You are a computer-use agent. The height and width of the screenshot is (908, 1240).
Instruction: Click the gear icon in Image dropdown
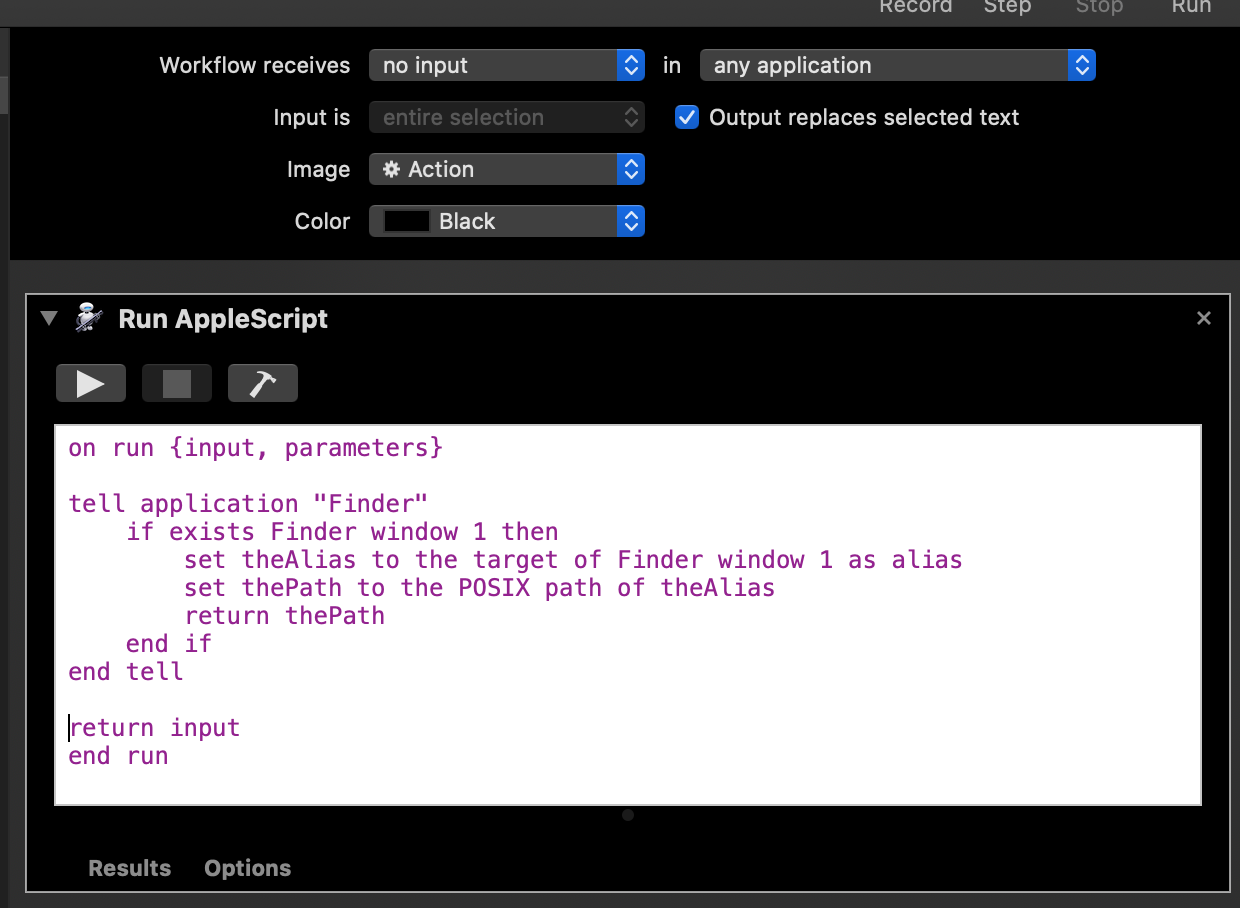(x=392, y=169)
